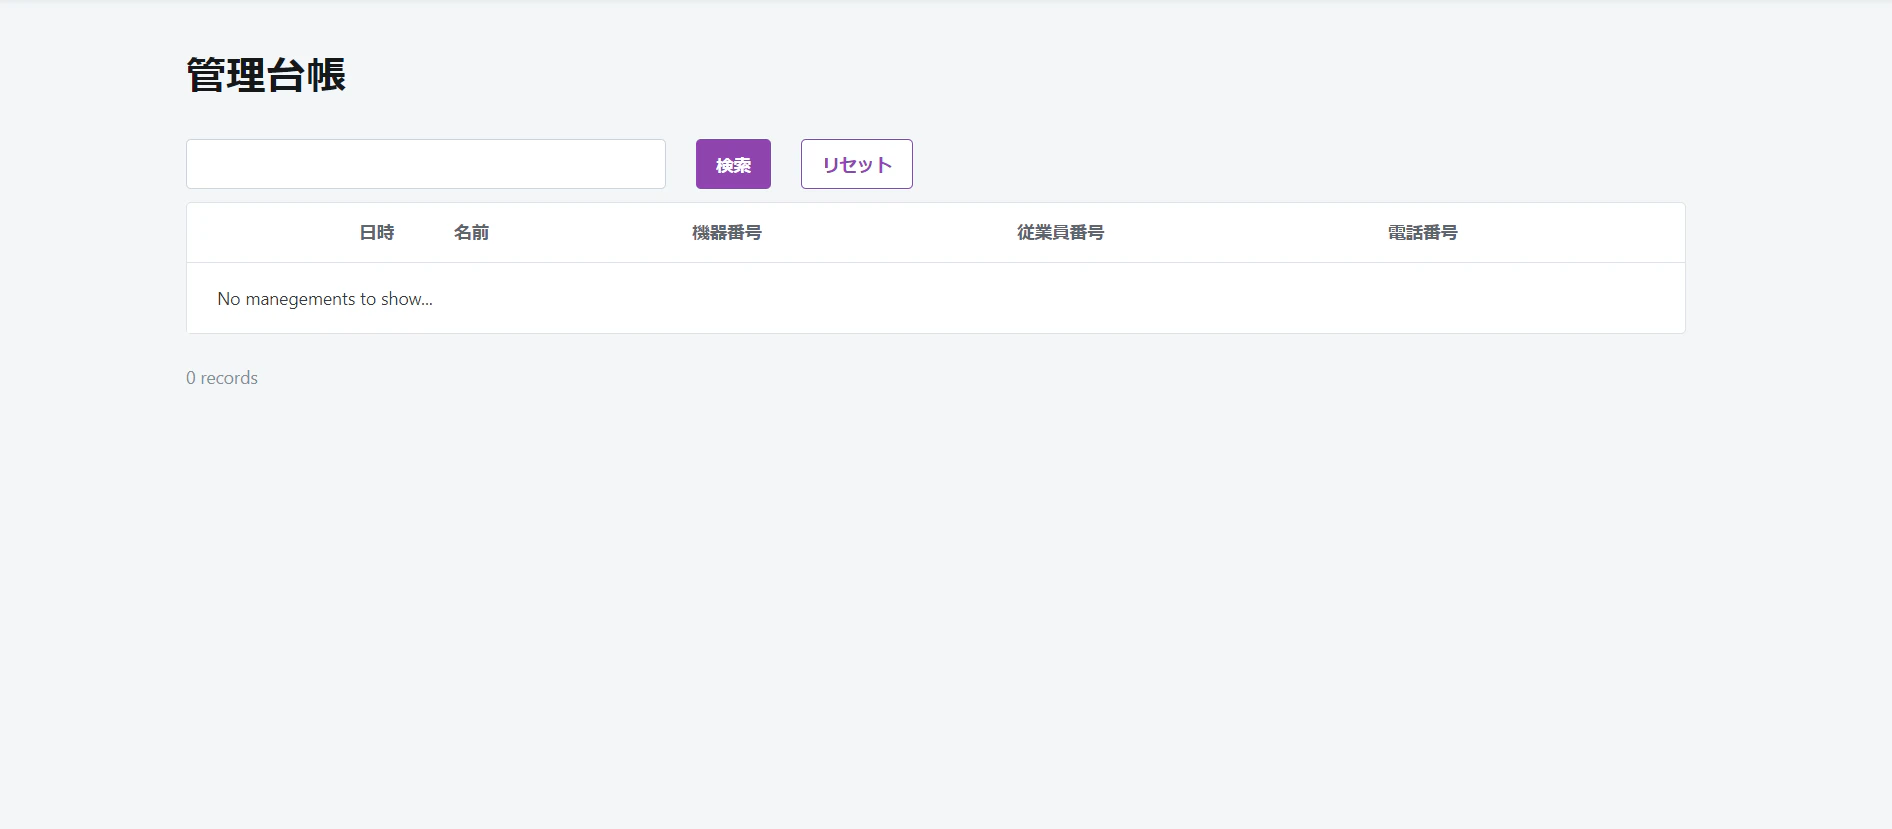
Task: Click the 管理台帳 page heading
Action: pos(266,75)
